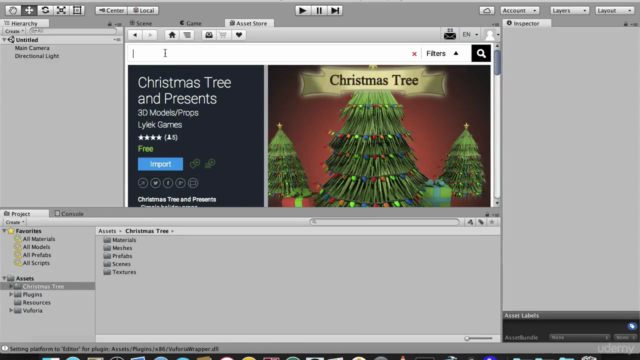Switch to the Console tab
The height and width of the screenshot is (360, 640).
69,213
